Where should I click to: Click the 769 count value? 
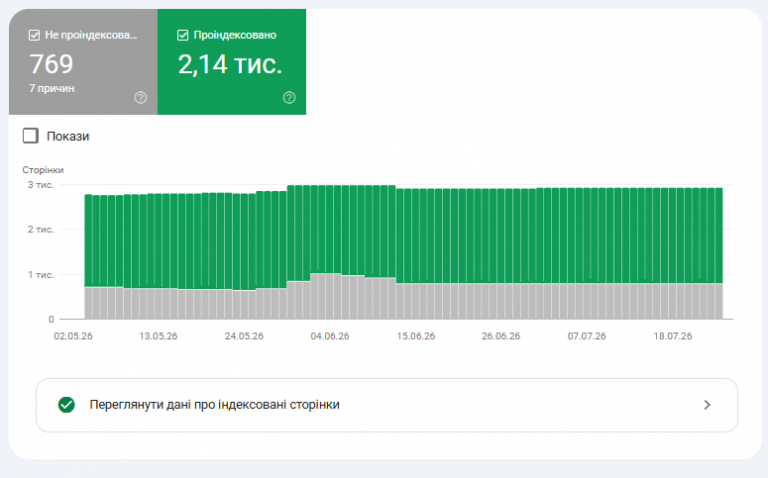pos(51,64)
